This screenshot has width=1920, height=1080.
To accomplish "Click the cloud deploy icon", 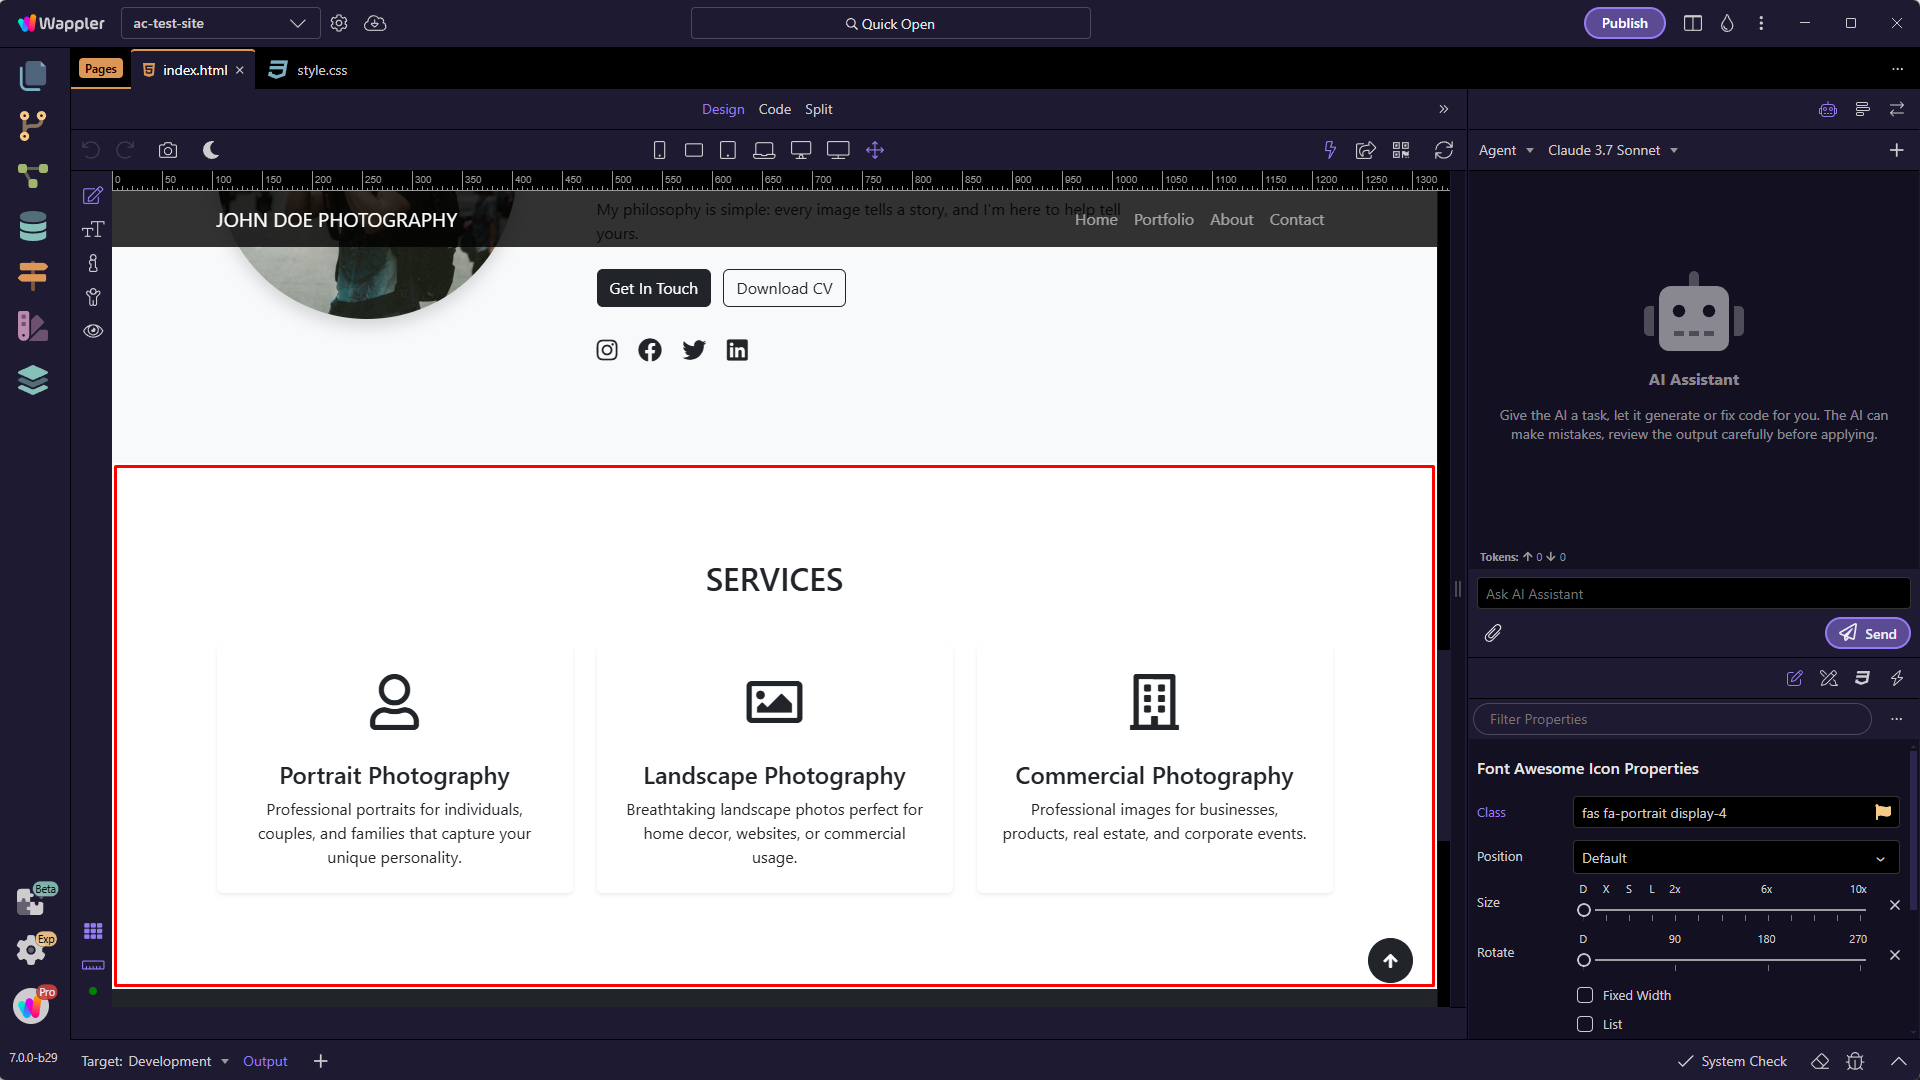I will pos(375,23).
